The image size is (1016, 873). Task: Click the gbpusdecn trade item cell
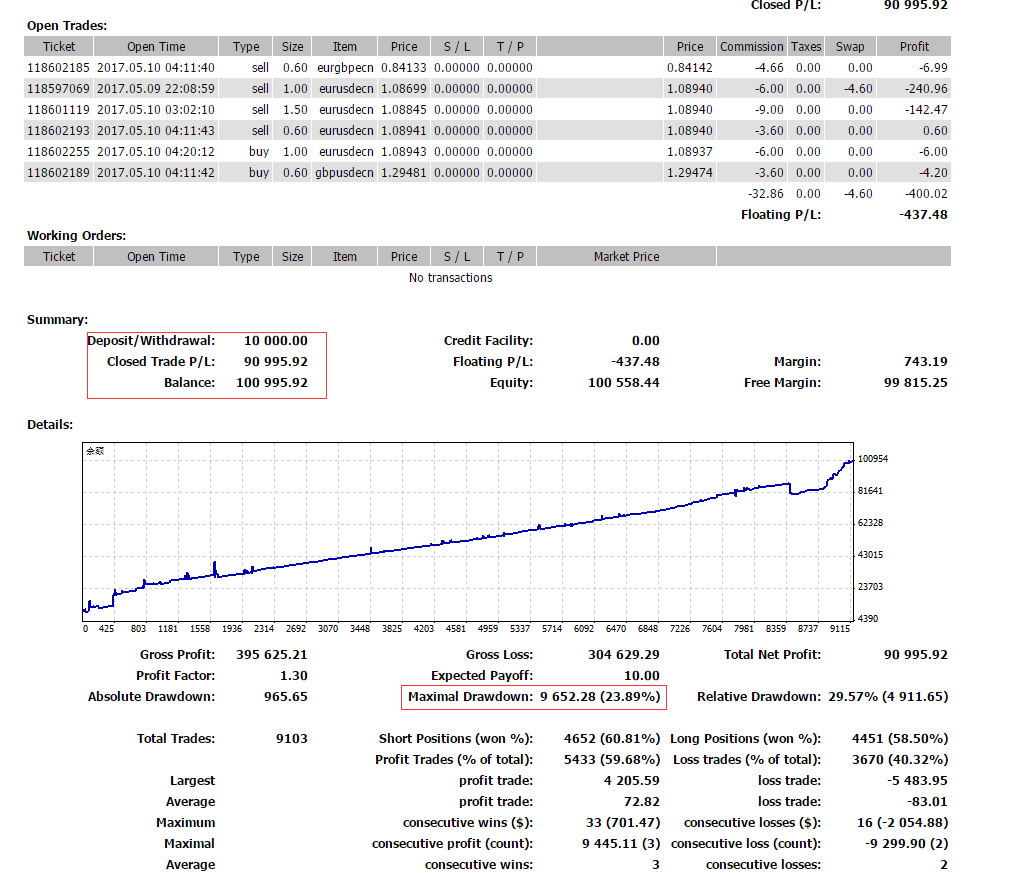pos(344,172)
